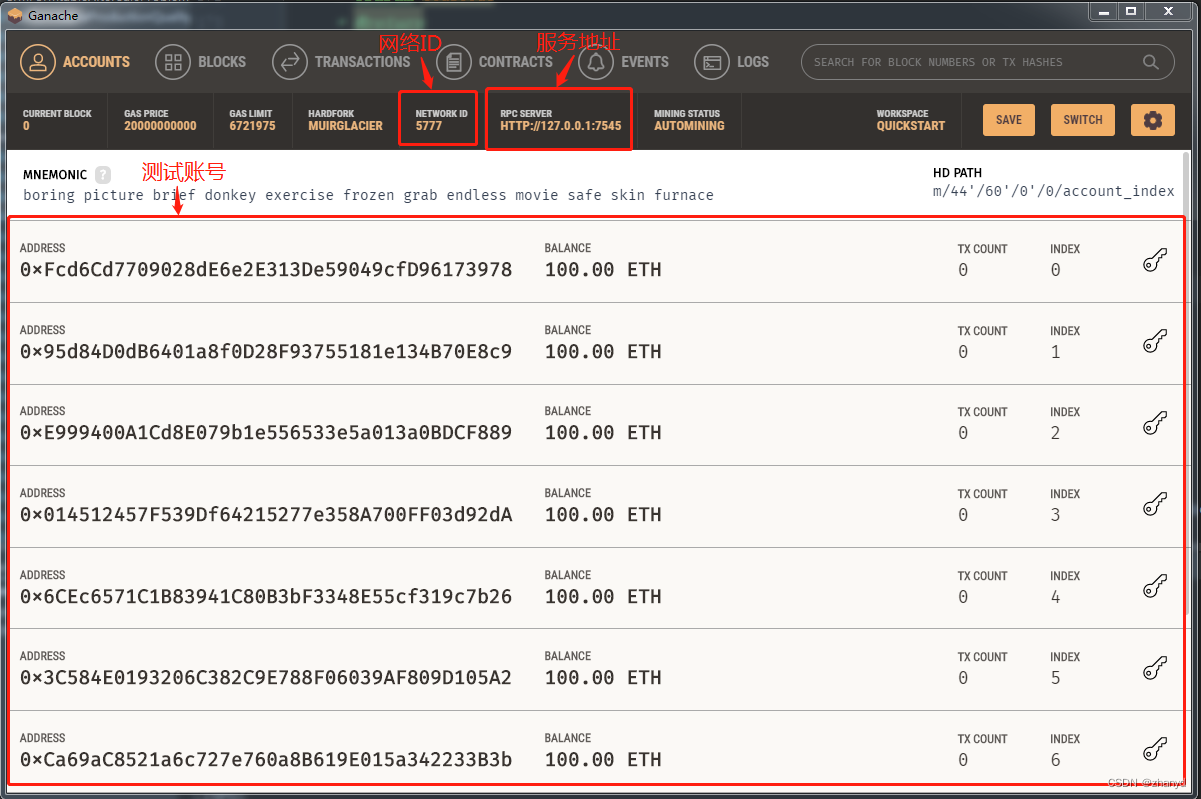Screen dimensions: 1201x799
Task: Show private key for account index 5
Action: (1155, 668)
